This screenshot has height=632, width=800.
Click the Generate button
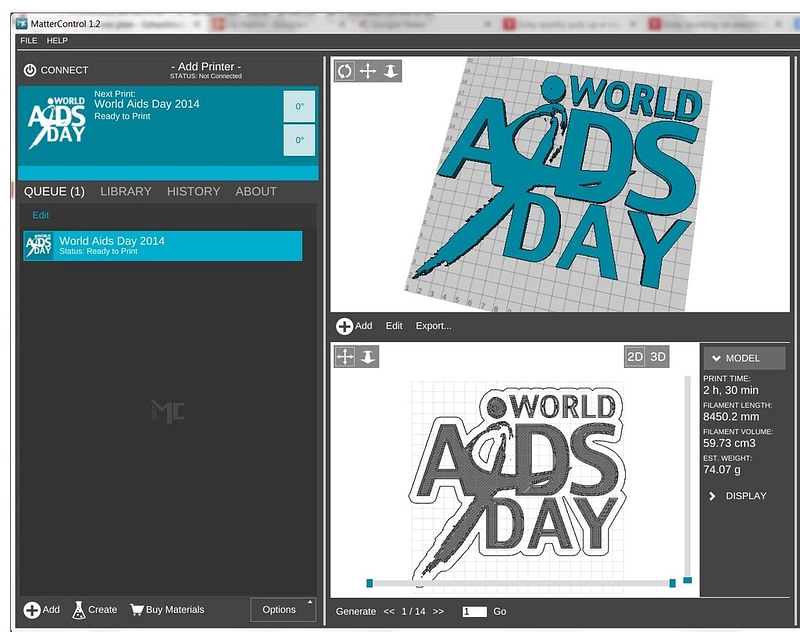(356, 611)
